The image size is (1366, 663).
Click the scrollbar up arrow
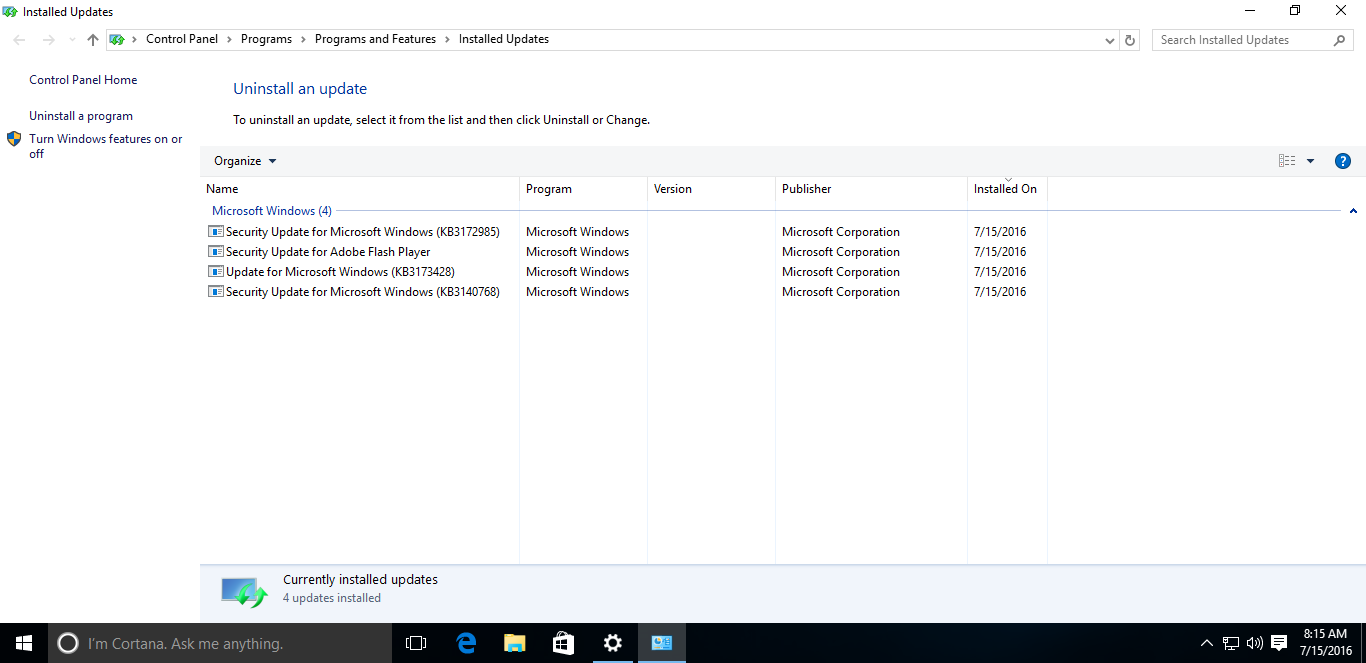point(1353,211)
